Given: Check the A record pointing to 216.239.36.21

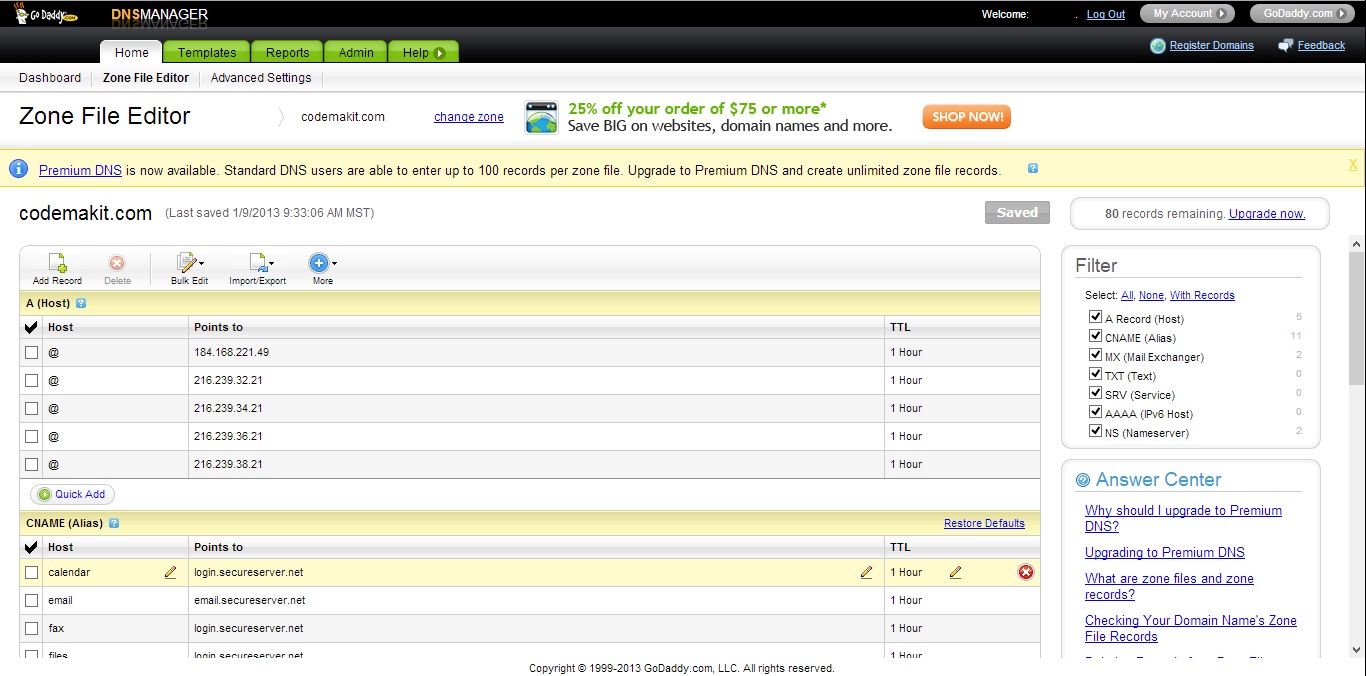Looking at the screenshot, I should 32,436.
